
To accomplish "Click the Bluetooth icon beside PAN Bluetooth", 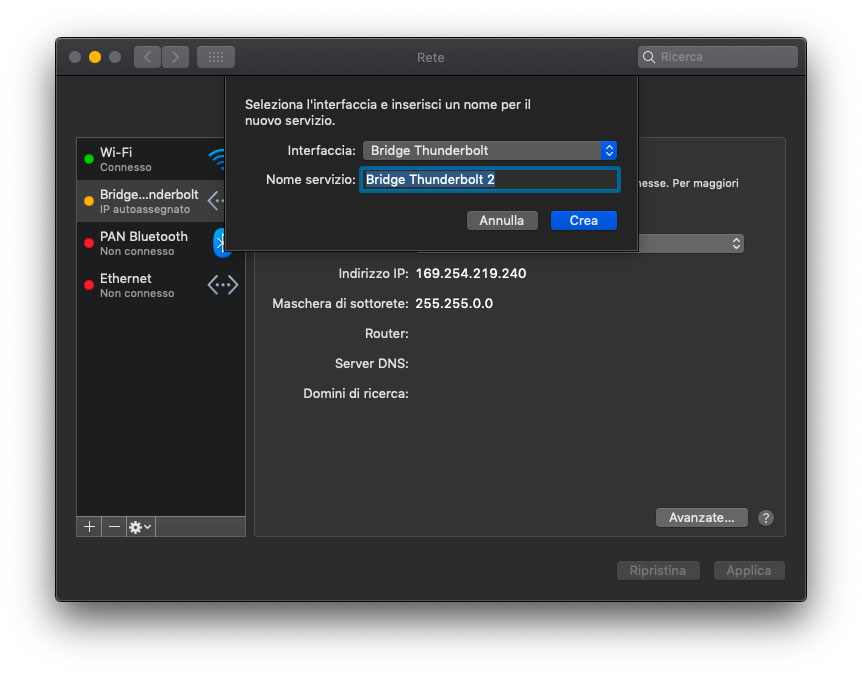I will click(x=219, y=242).
